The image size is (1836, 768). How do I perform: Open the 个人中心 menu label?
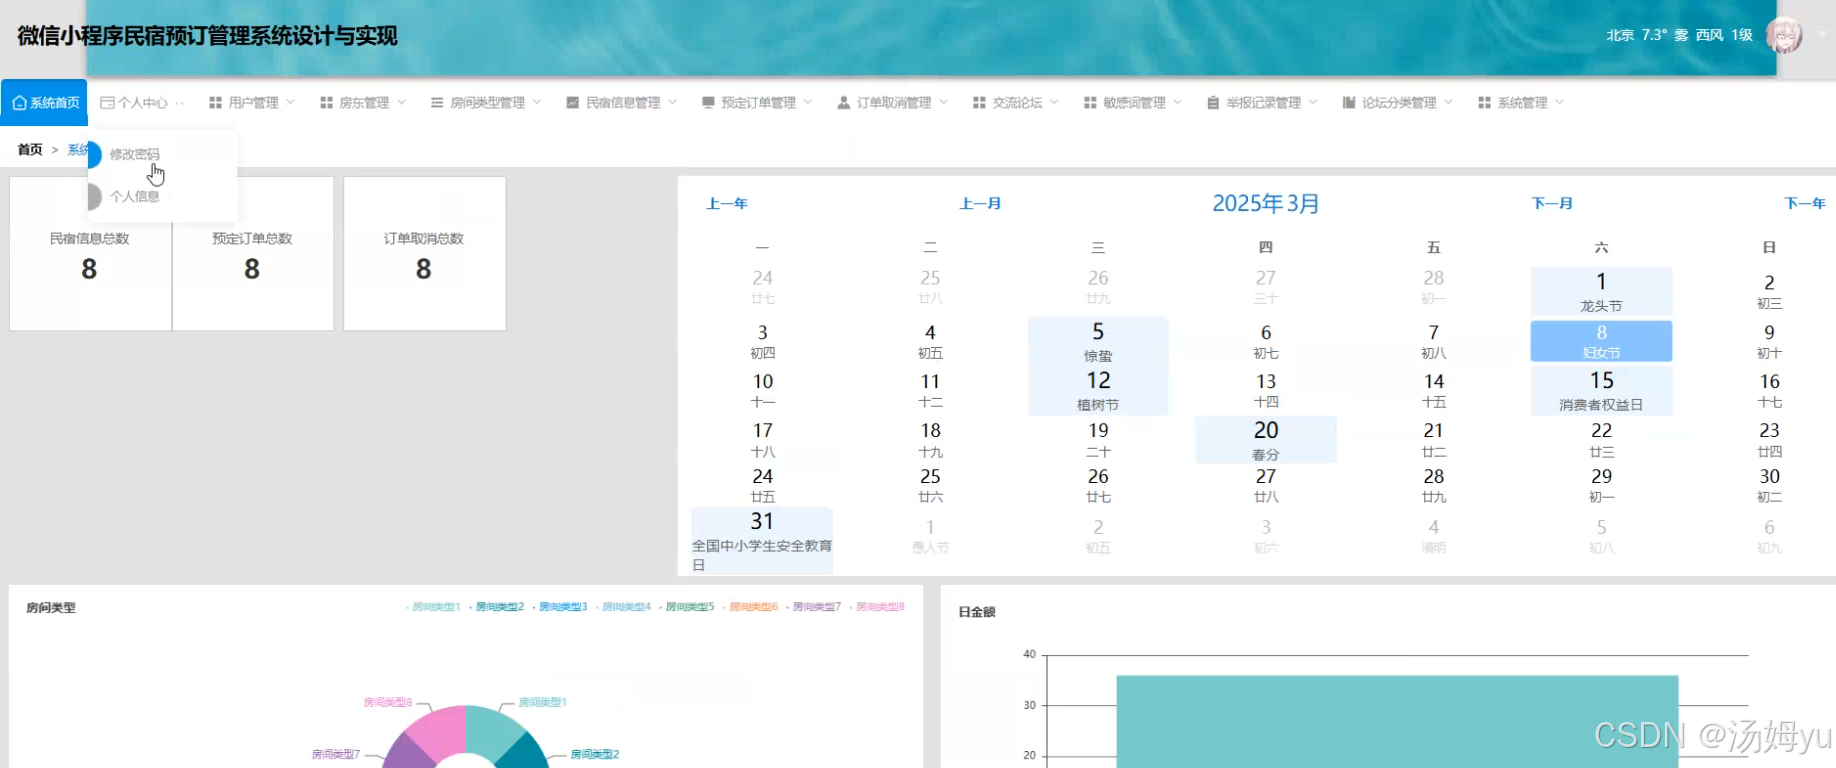pyautogui.click(x=143, y=103)
